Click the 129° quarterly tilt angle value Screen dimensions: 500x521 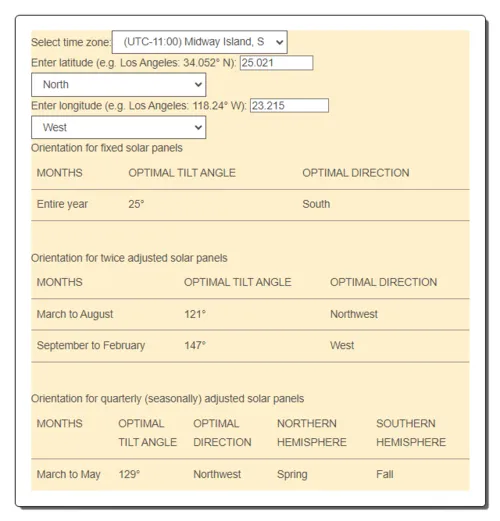tap(129, 474)
